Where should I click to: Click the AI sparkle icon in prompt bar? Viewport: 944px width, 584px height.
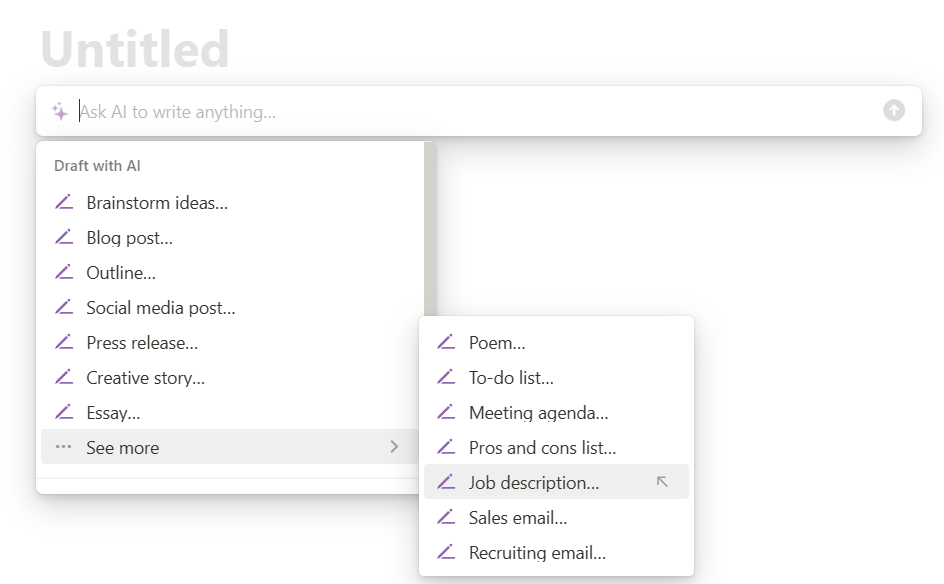[60, 112]
